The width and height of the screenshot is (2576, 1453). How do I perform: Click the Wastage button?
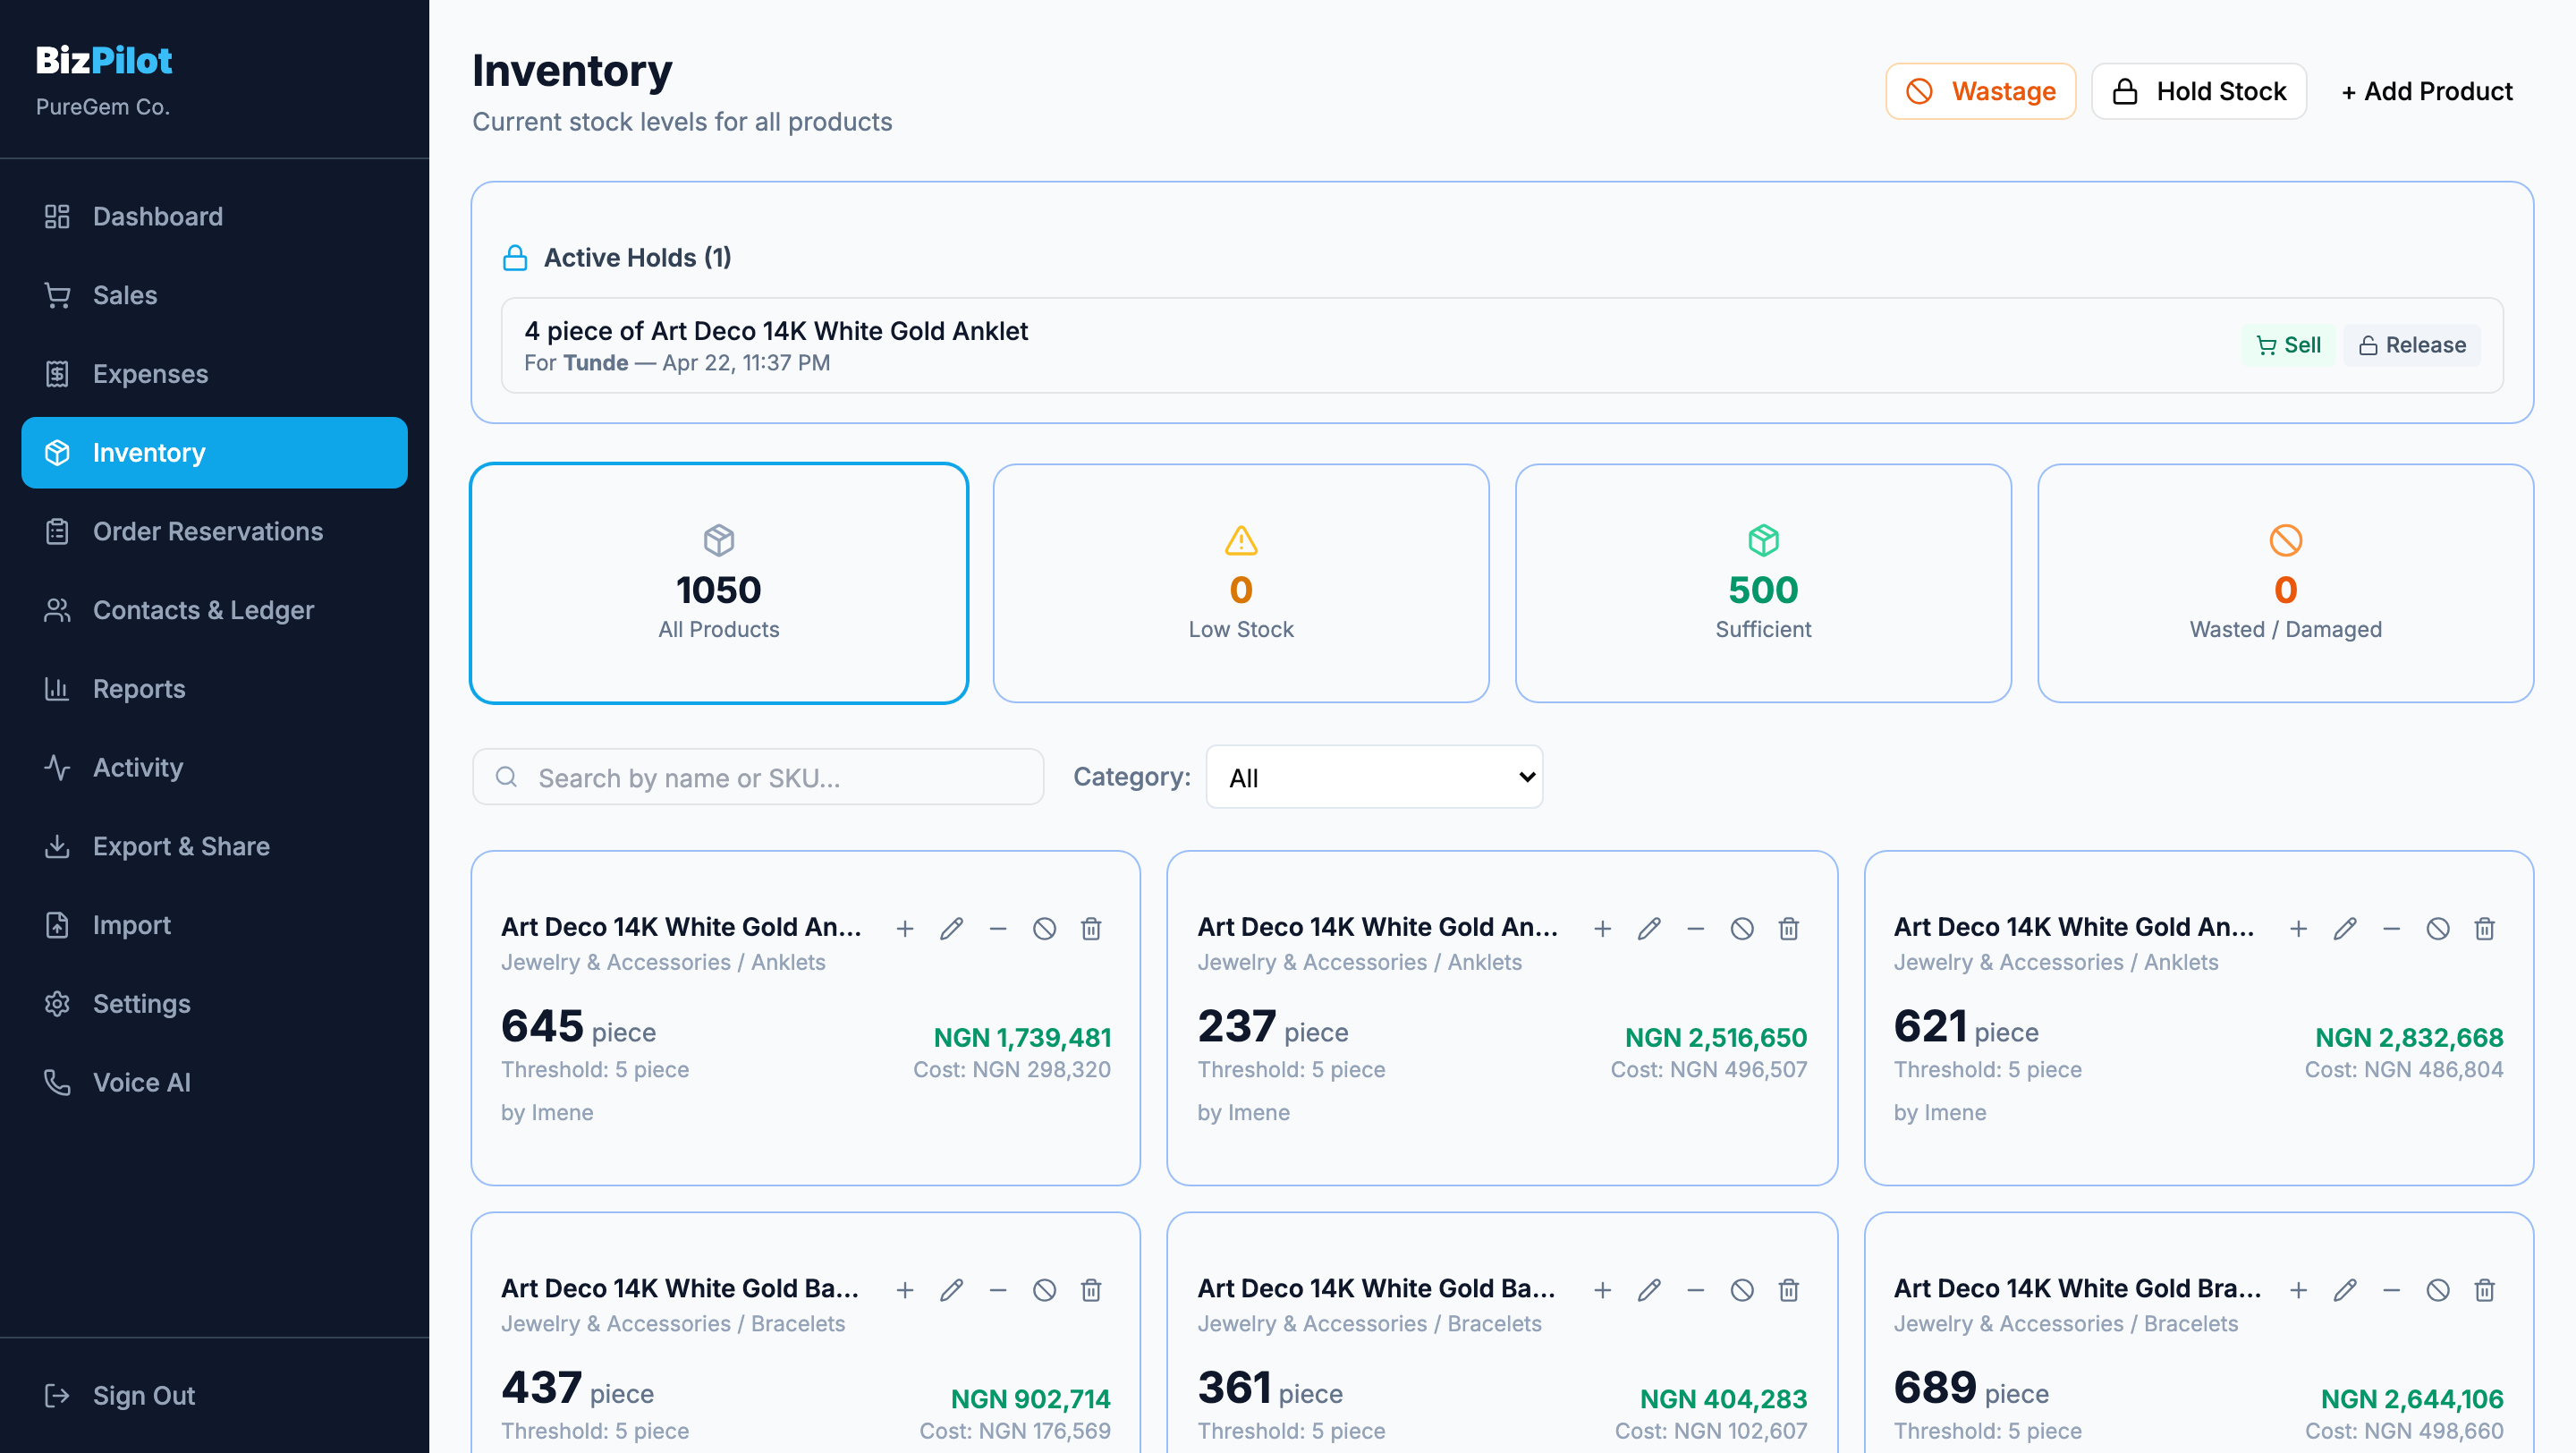pos(1980,91)
